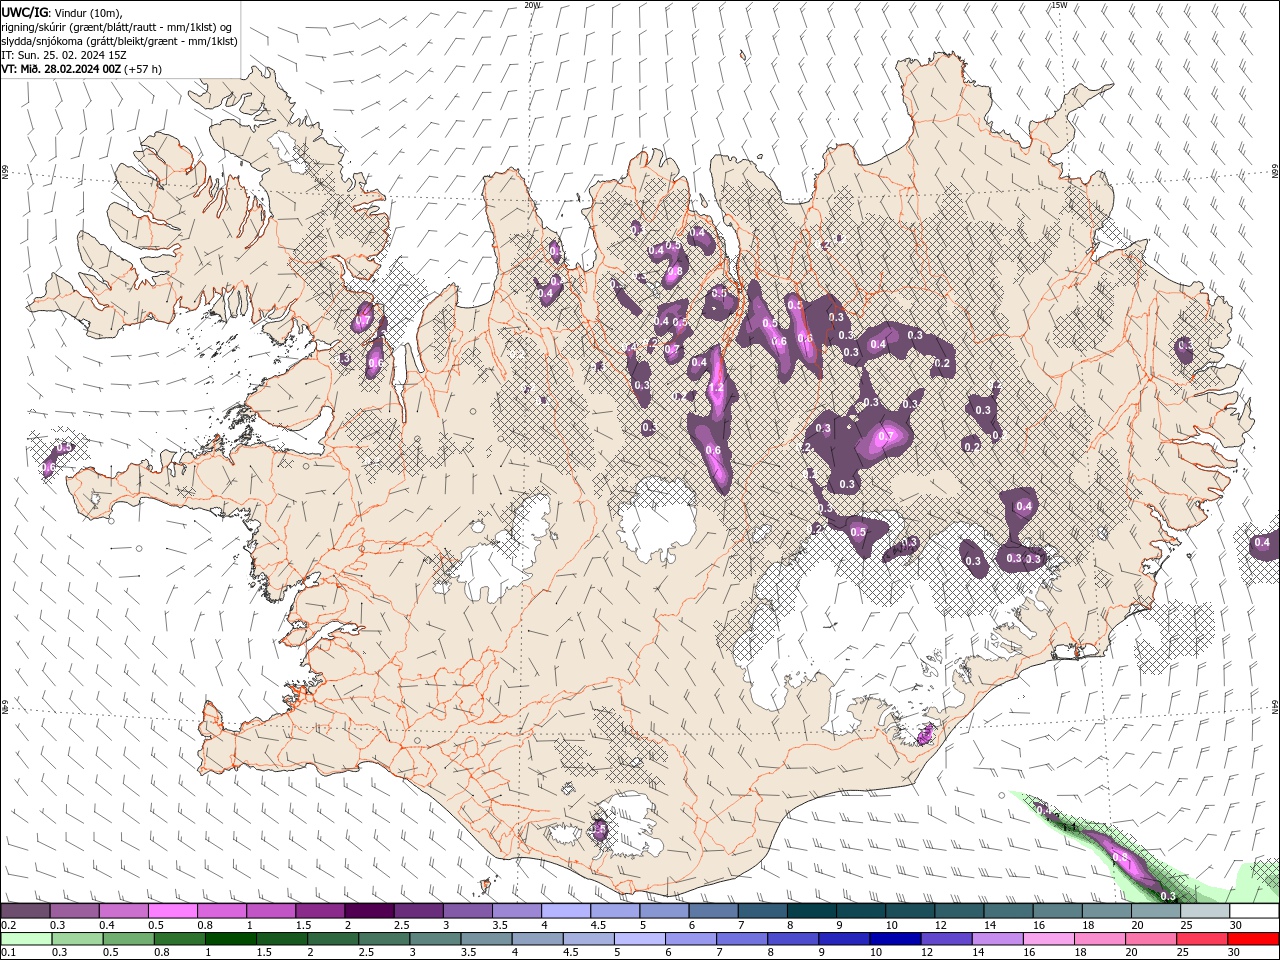
Task: Click the 1.2 value on the pink snowfall streak
Action: [x=716, y=389]
